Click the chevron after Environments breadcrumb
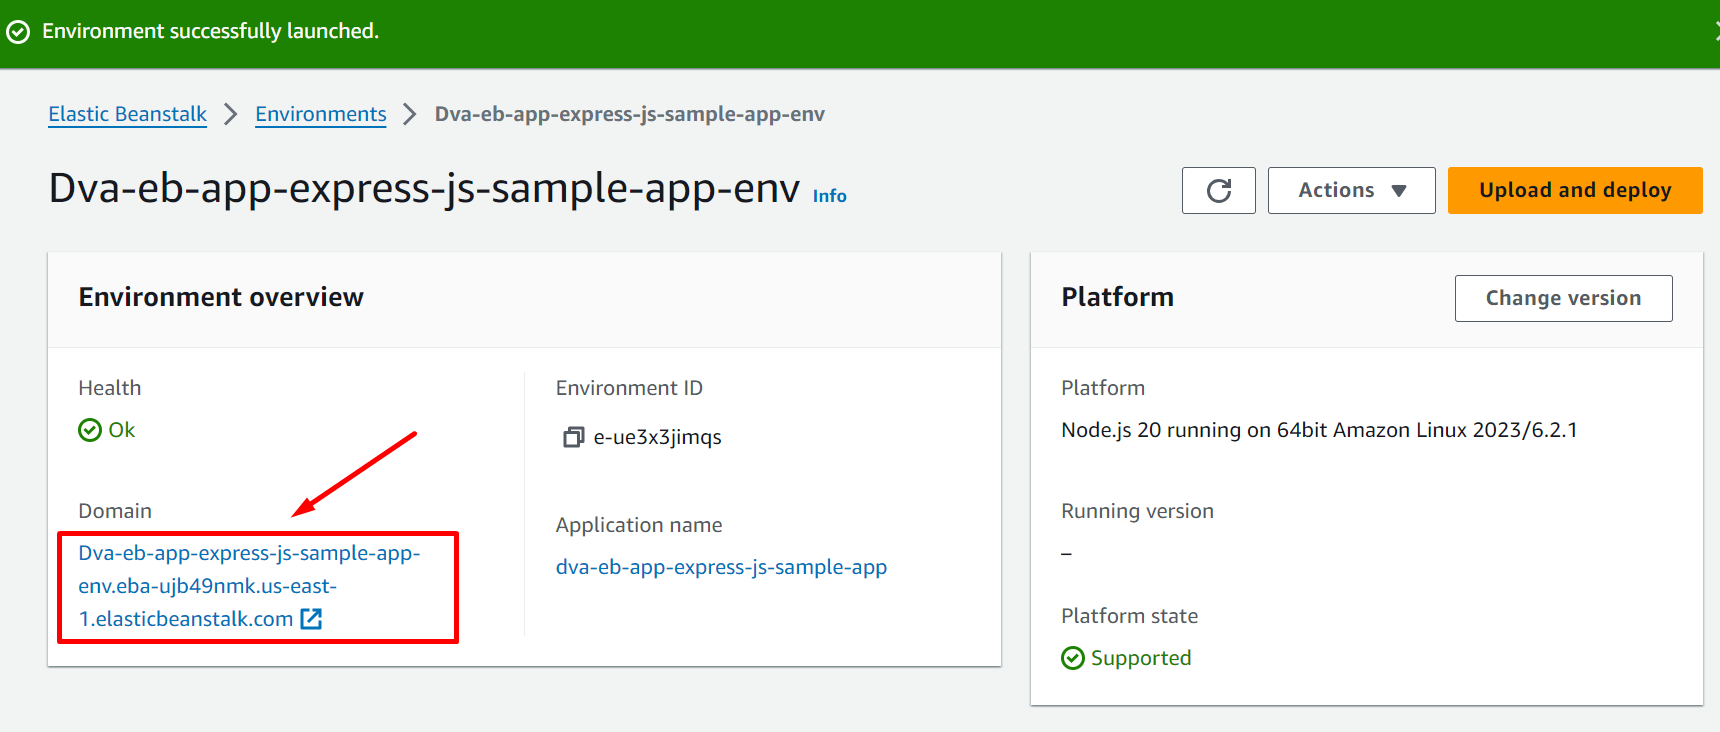The height and width of the screenshot is (732, 1720). click(410, 114)
